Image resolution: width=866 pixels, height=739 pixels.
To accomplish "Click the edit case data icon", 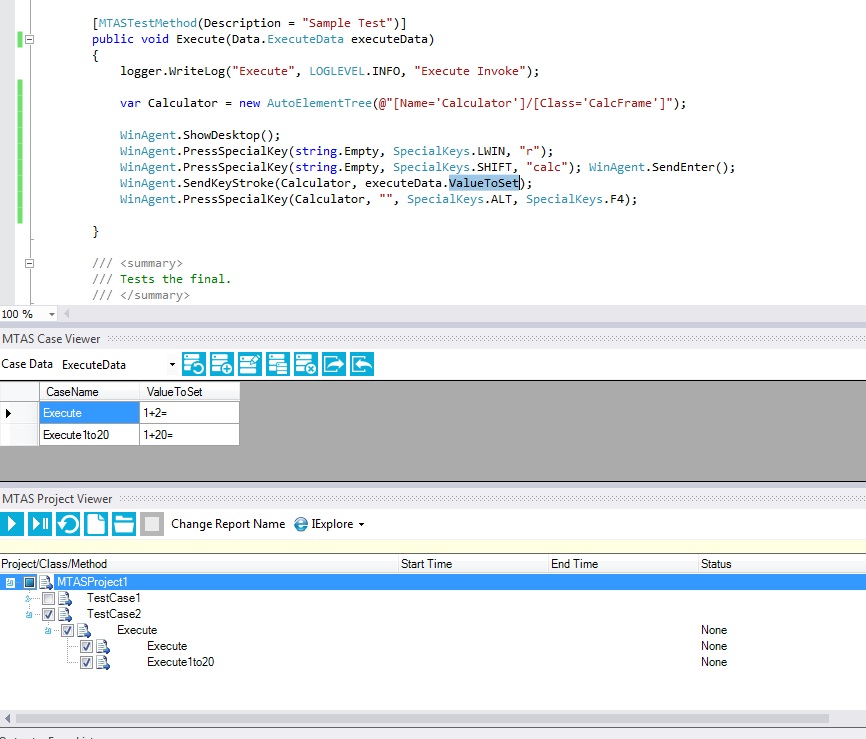I will (250, 365).
